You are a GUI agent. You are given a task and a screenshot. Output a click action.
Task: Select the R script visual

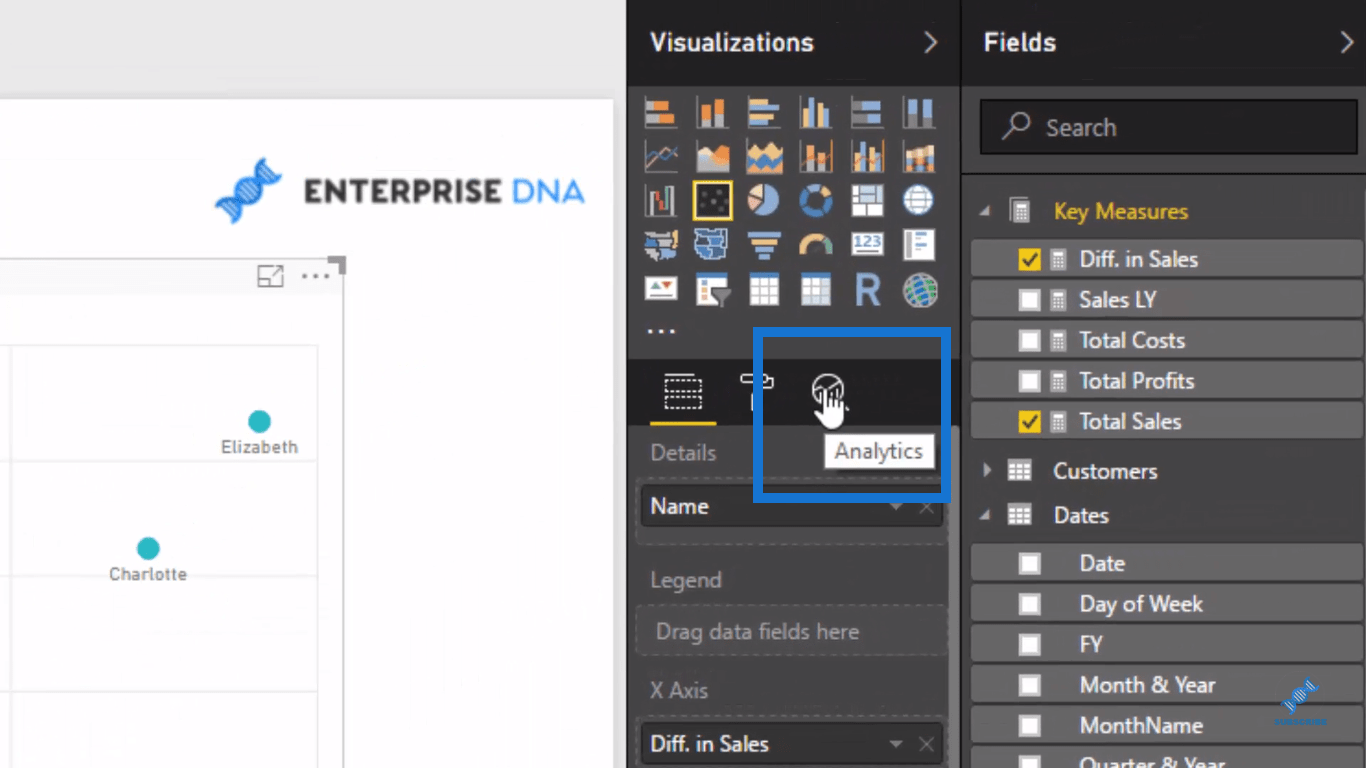[867, 290]
